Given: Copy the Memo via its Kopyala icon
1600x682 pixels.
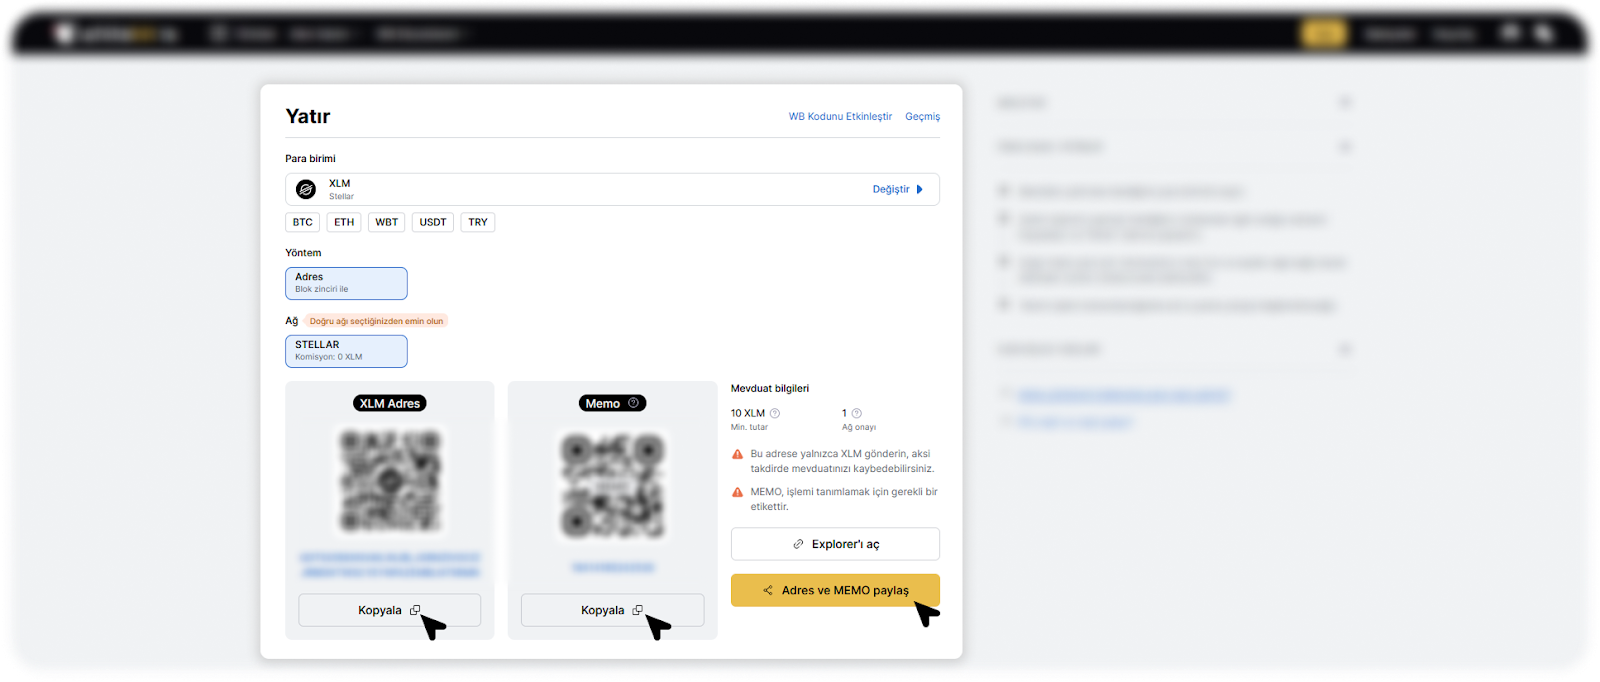Looking at the screenshot, I should pyautogui.click(x=637, y=610).
